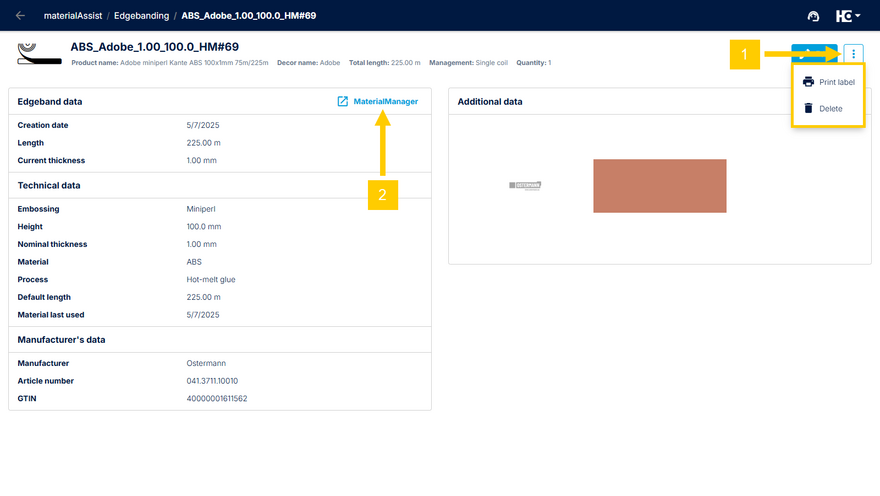Click the edgeband coil icon
Image resolution: width=880 pixels, height=496 pixels.
(39, 54)
